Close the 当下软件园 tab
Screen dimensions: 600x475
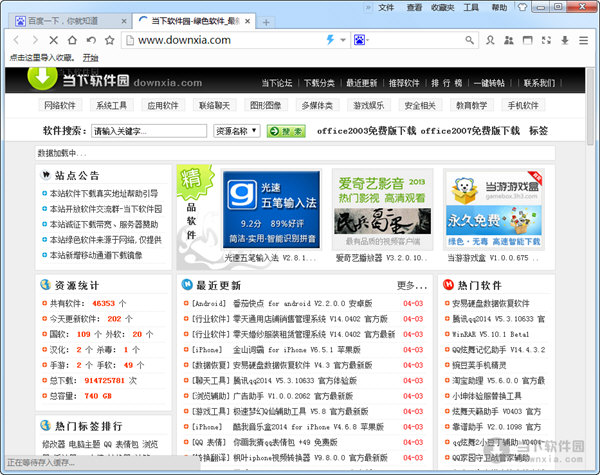(x=248, y=21)
